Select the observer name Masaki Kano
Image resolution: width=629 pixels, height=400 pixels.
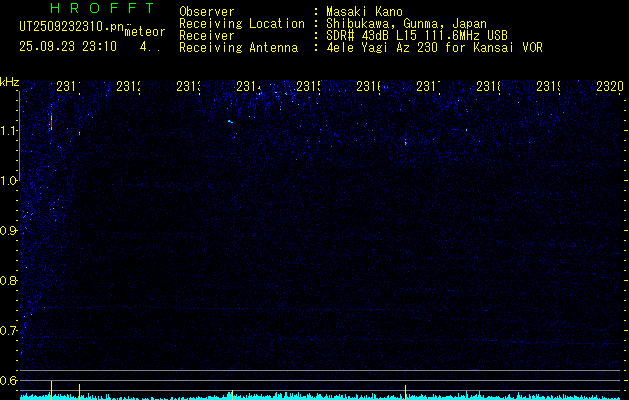pyautogui.click(x=364, y=12)
